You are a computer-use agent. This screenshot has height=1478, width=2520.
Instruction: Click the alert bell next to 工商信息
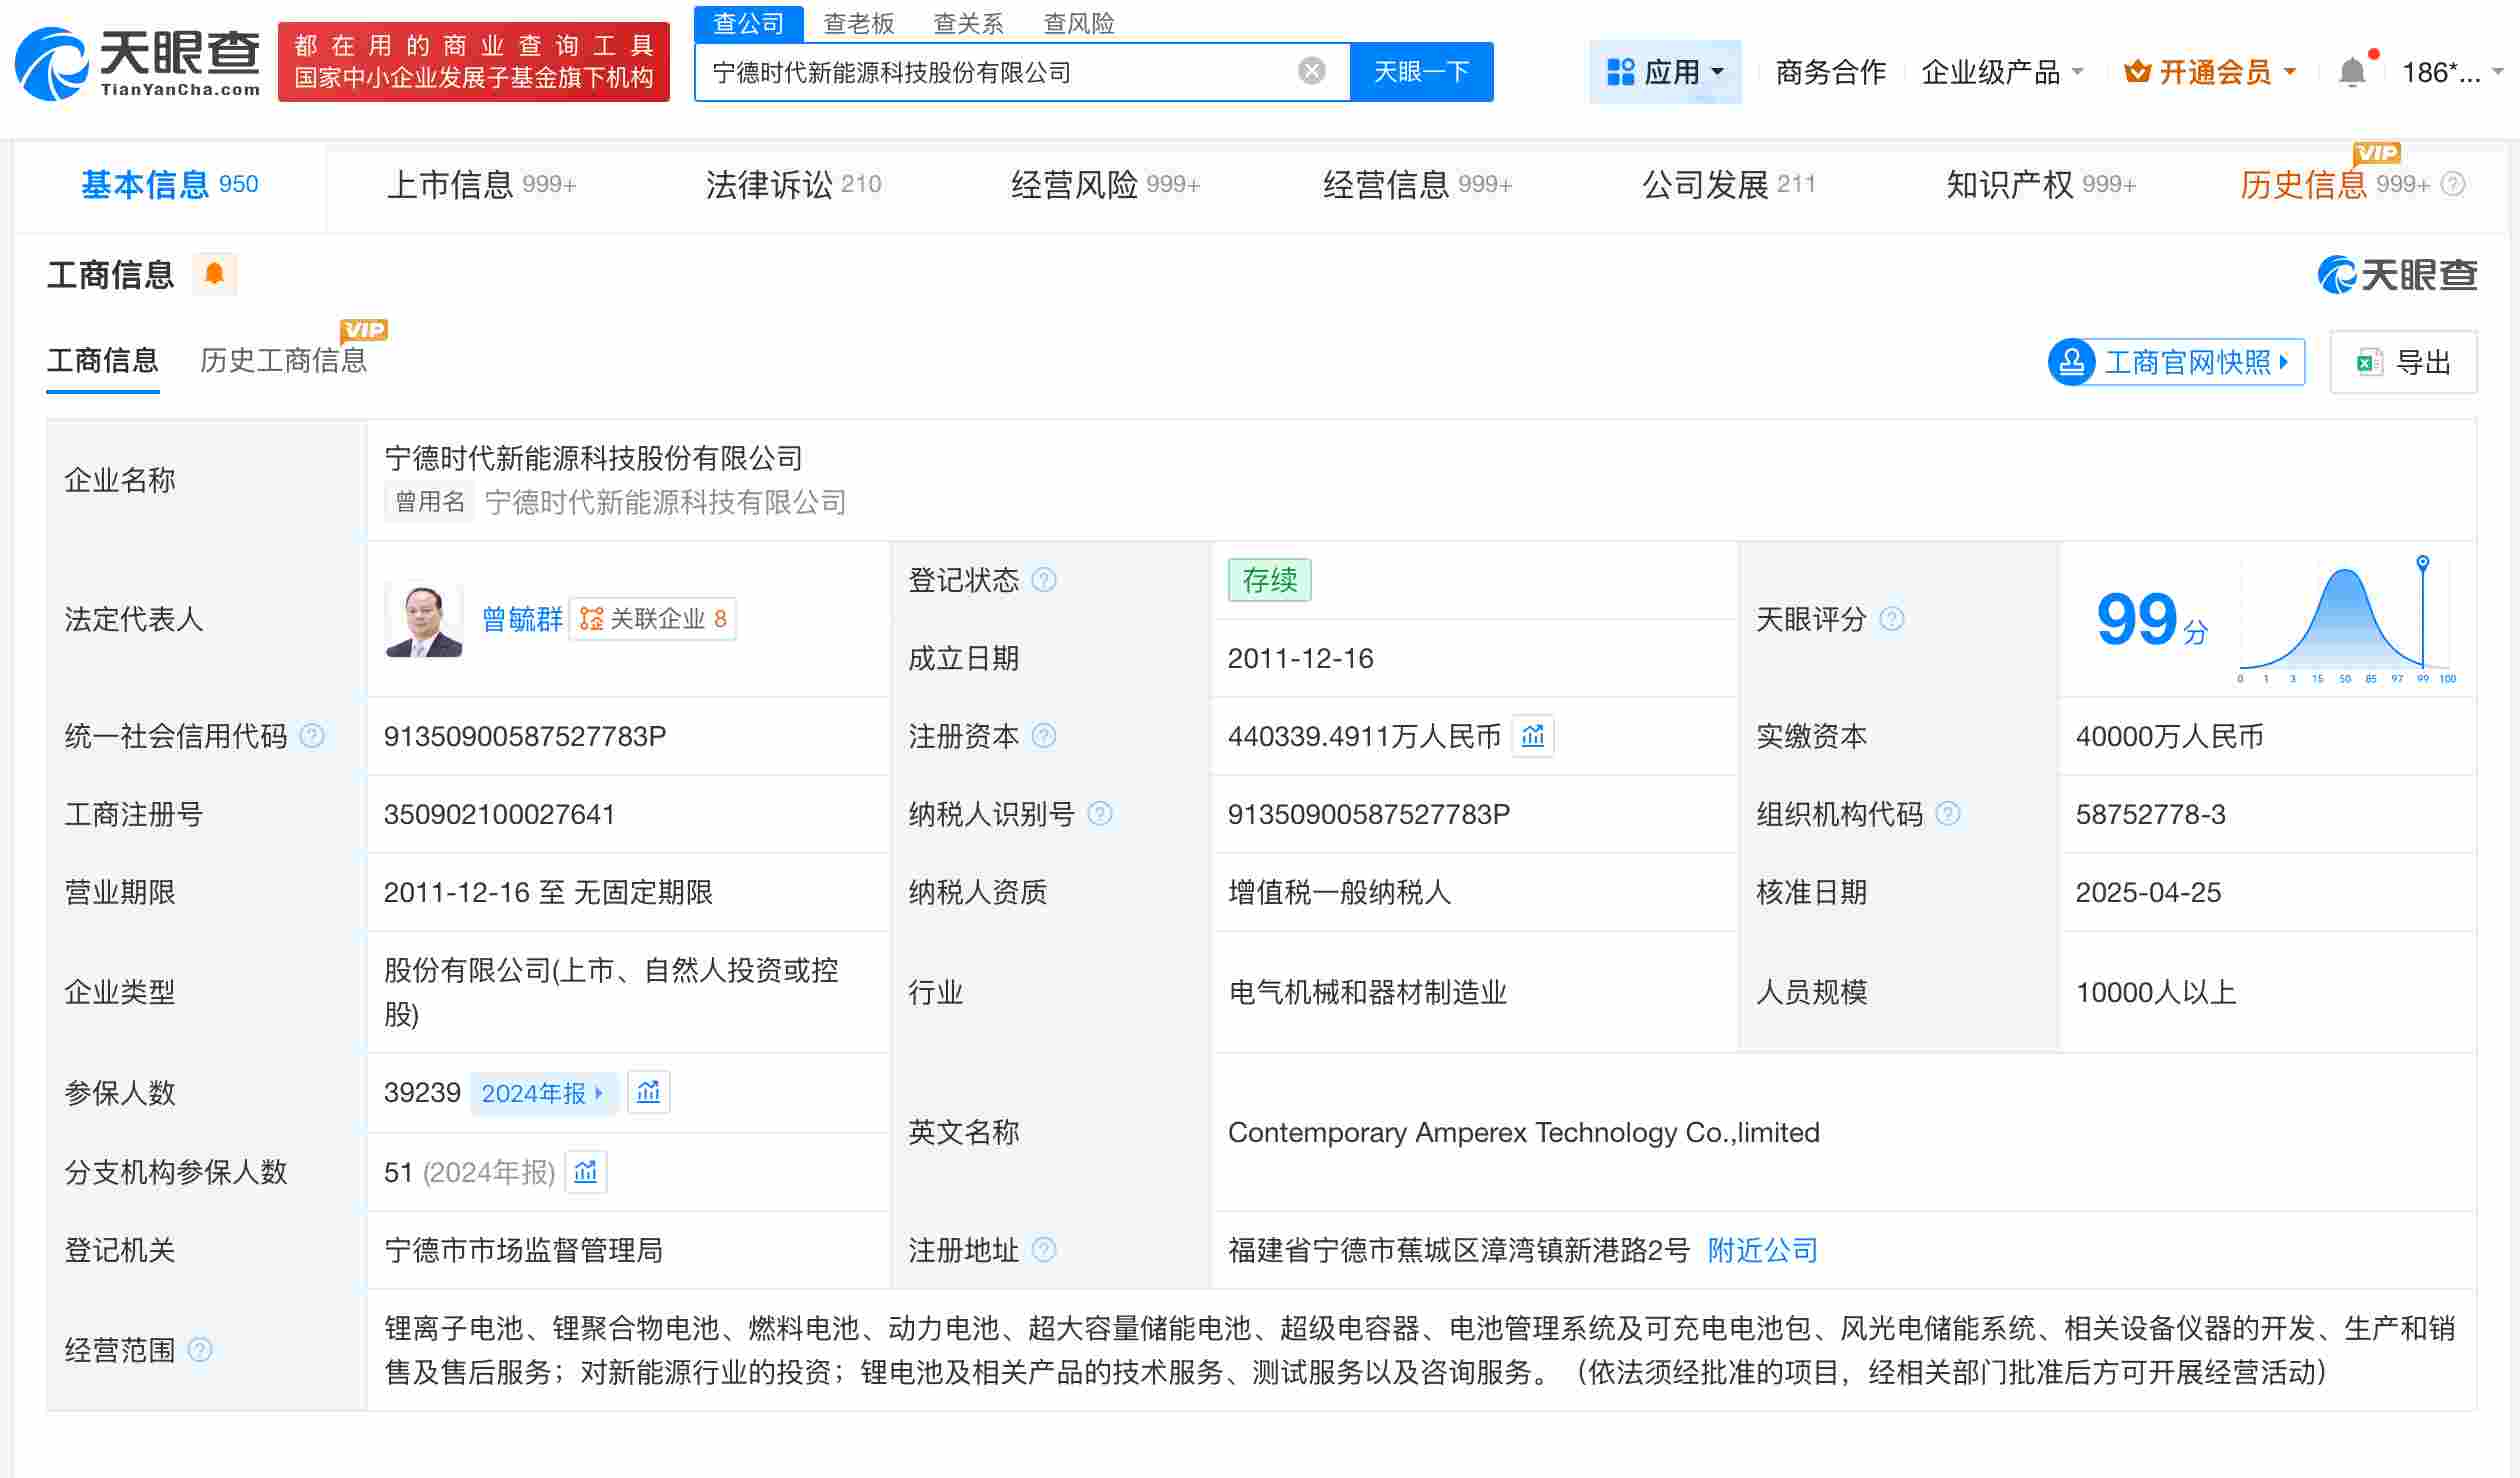tap(215, 272)
